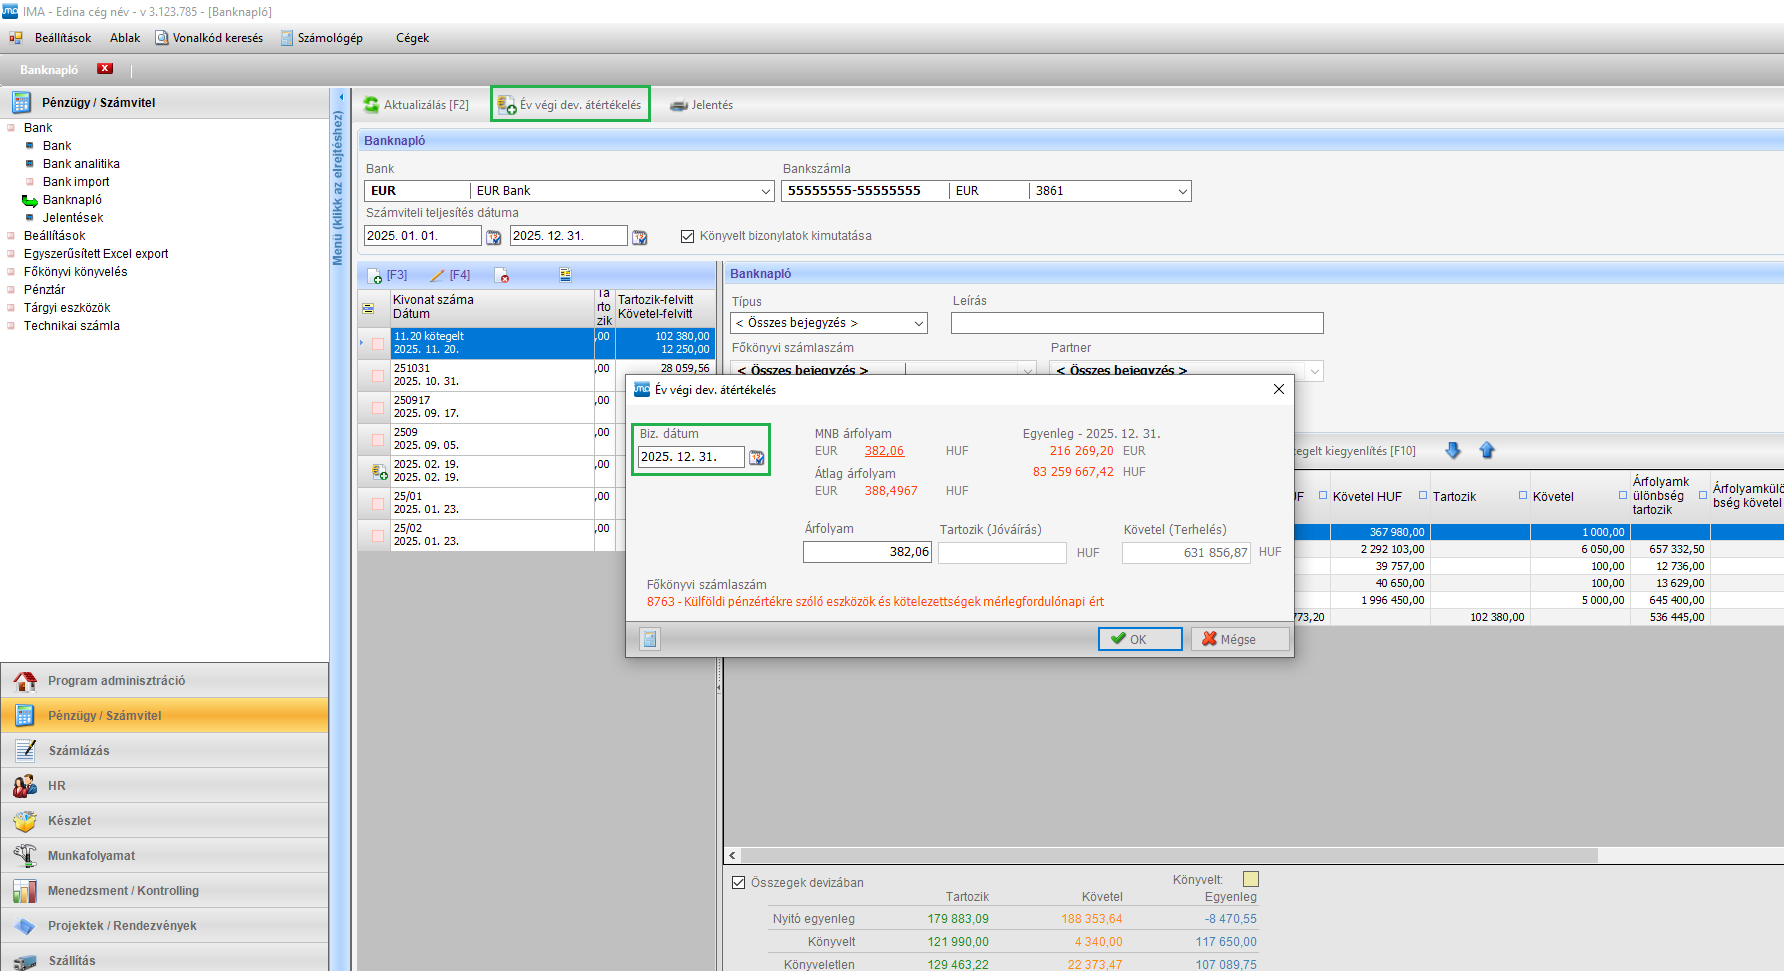Click the blue down arrow icon
This screenshot has width=1784, height=971.
pos(1453,451)
